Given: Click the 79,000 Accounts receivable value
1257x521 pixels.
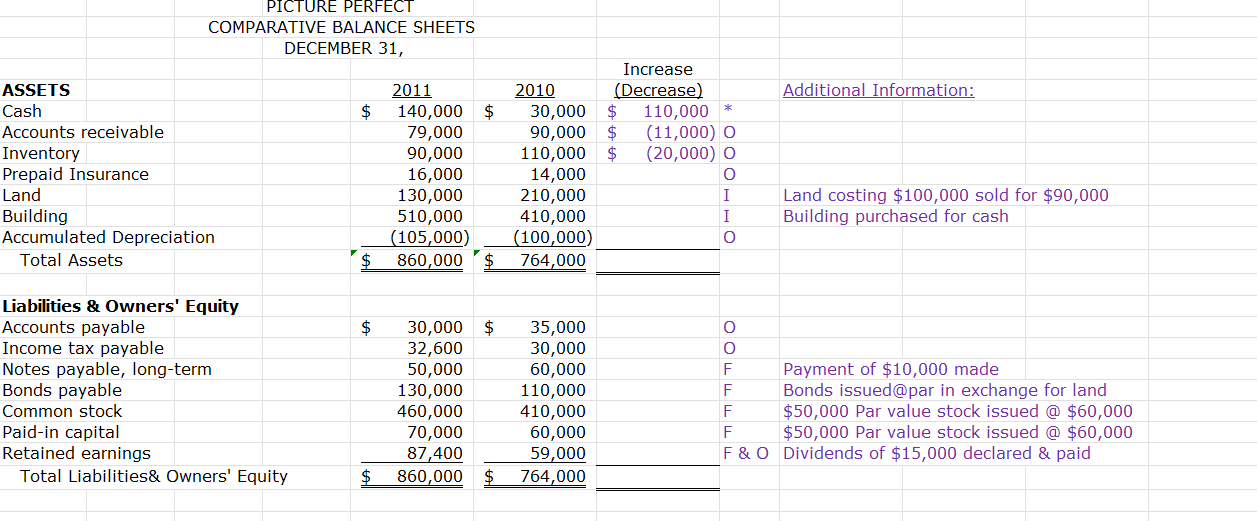Looking at the screenshot, I should 435,132.
